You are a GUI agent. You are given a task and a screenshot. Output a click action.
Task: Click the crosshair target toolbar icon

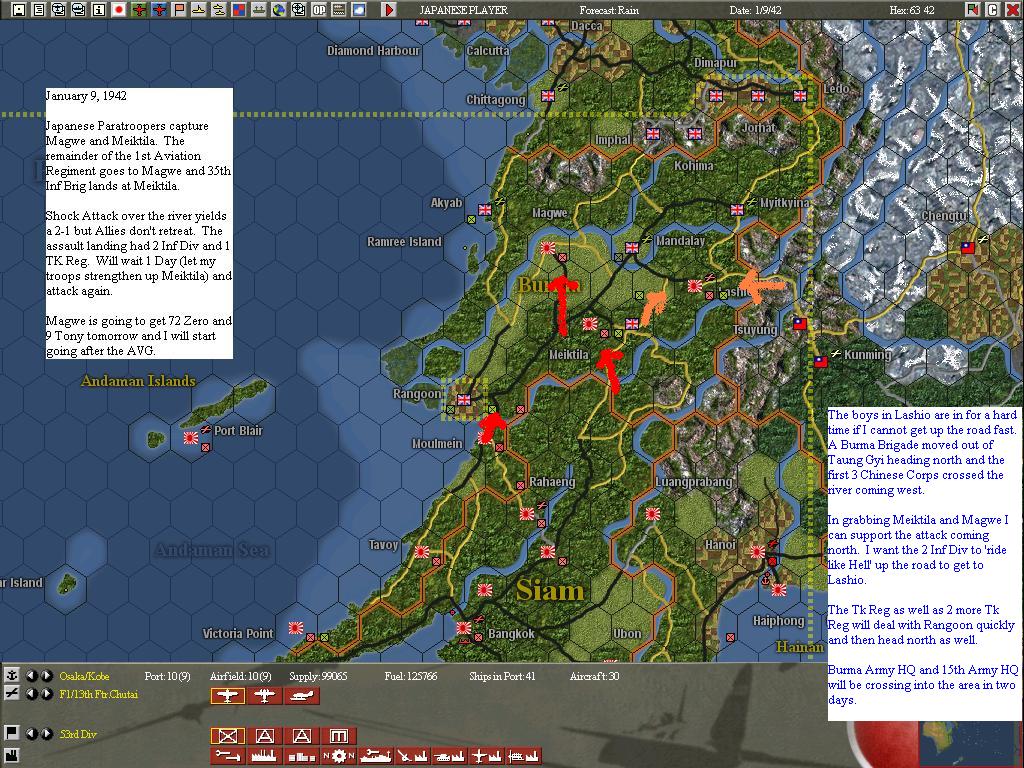298,10
